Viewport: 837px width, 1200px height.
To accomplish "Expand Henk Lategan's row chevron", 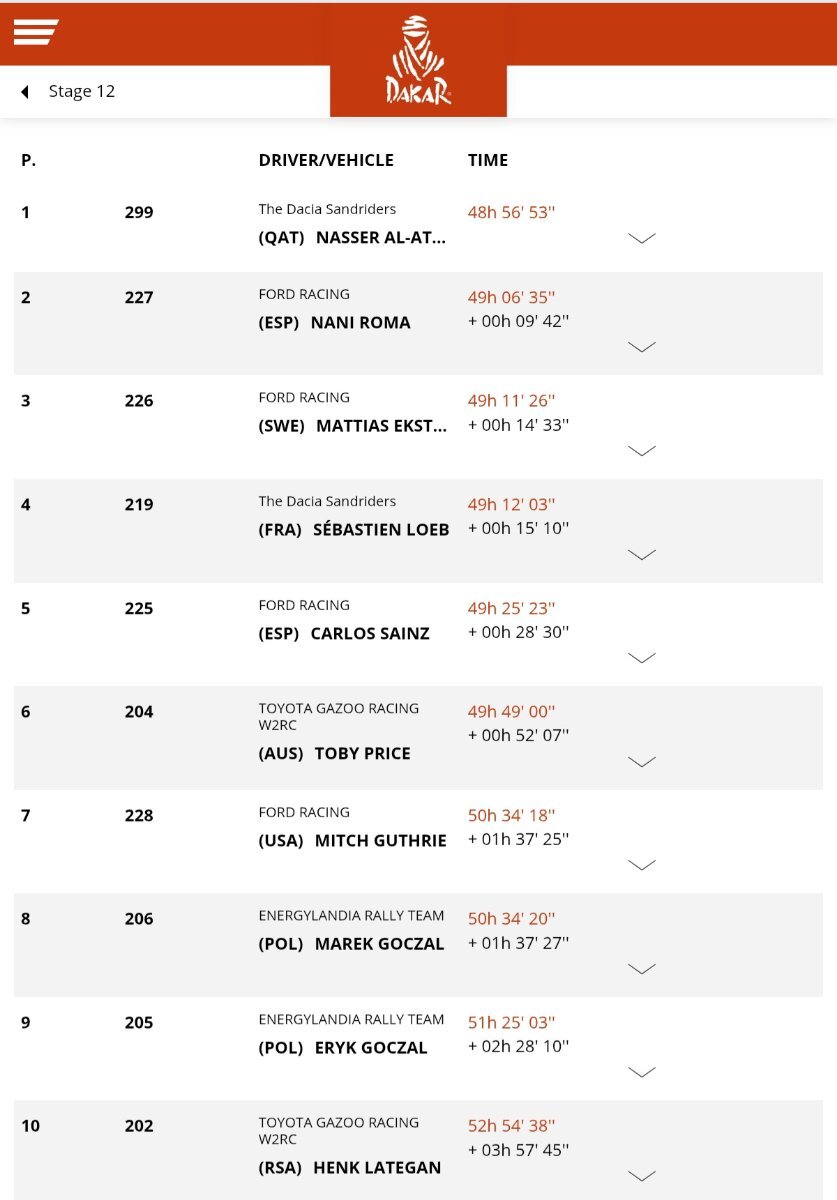I will (641, 1176).
